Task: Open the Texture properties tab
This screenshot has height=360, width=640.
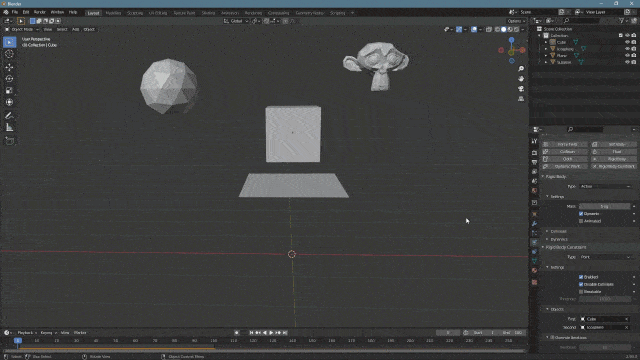Action: [x=534, y=282]
